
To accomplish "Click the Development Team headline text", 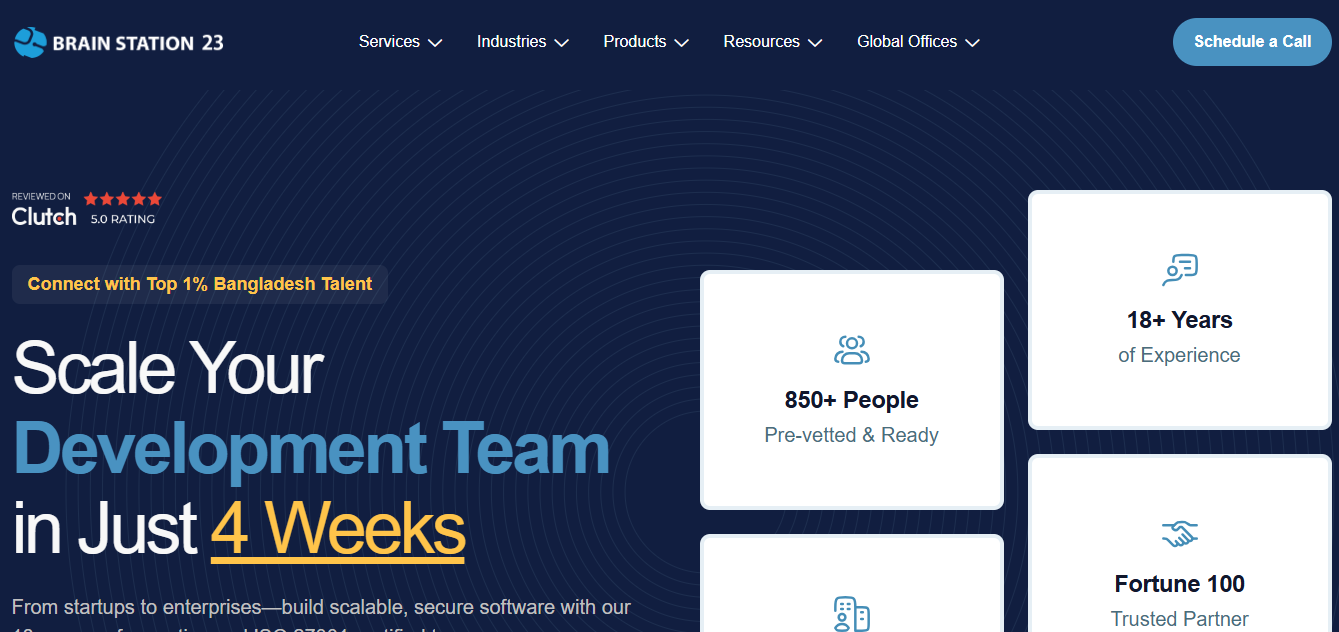I will 312,450.
